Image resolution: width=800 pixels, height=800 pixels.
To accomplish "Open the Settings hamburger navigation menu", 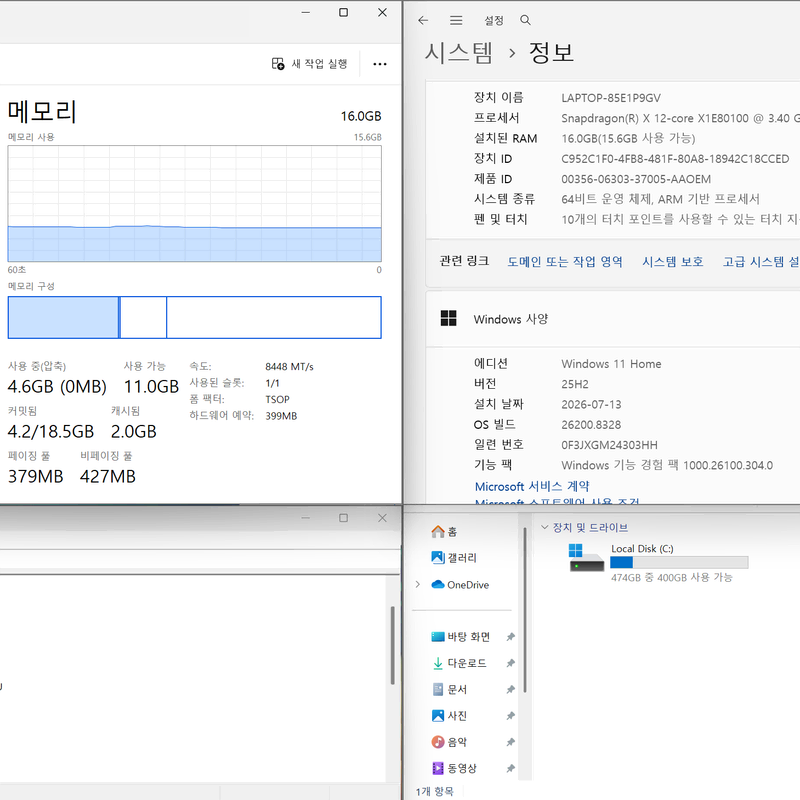I will click(x=456, y=20).
